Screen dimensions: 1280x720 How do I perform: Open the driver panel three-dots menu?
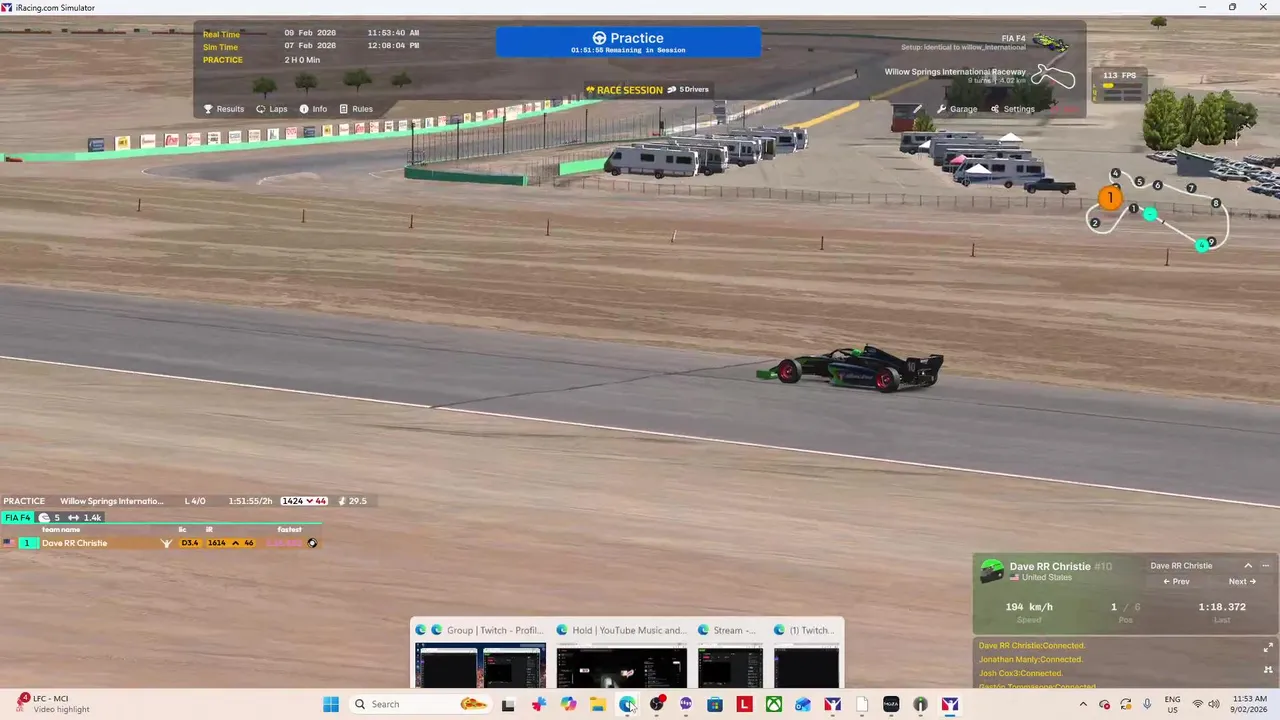click(x=1265, y=566)
